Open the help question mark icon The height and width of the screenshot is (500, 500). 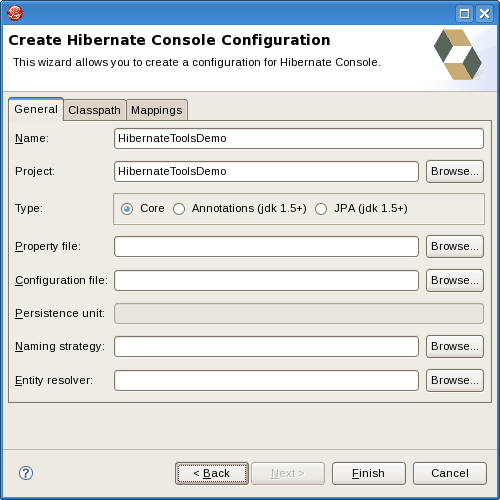point(26,473)
